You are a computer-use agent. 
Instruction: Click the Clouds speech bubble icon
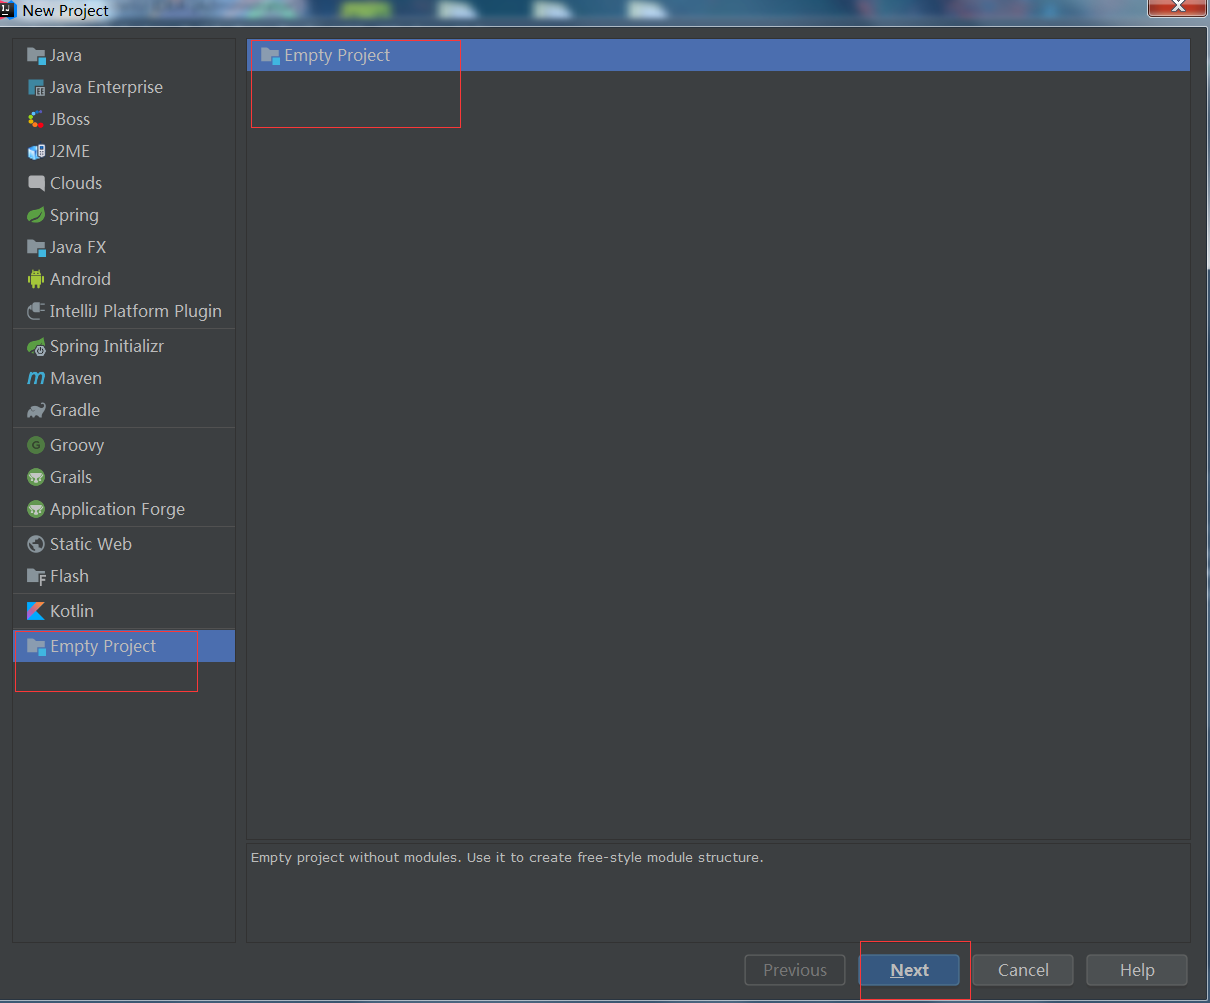pos(36,184)
